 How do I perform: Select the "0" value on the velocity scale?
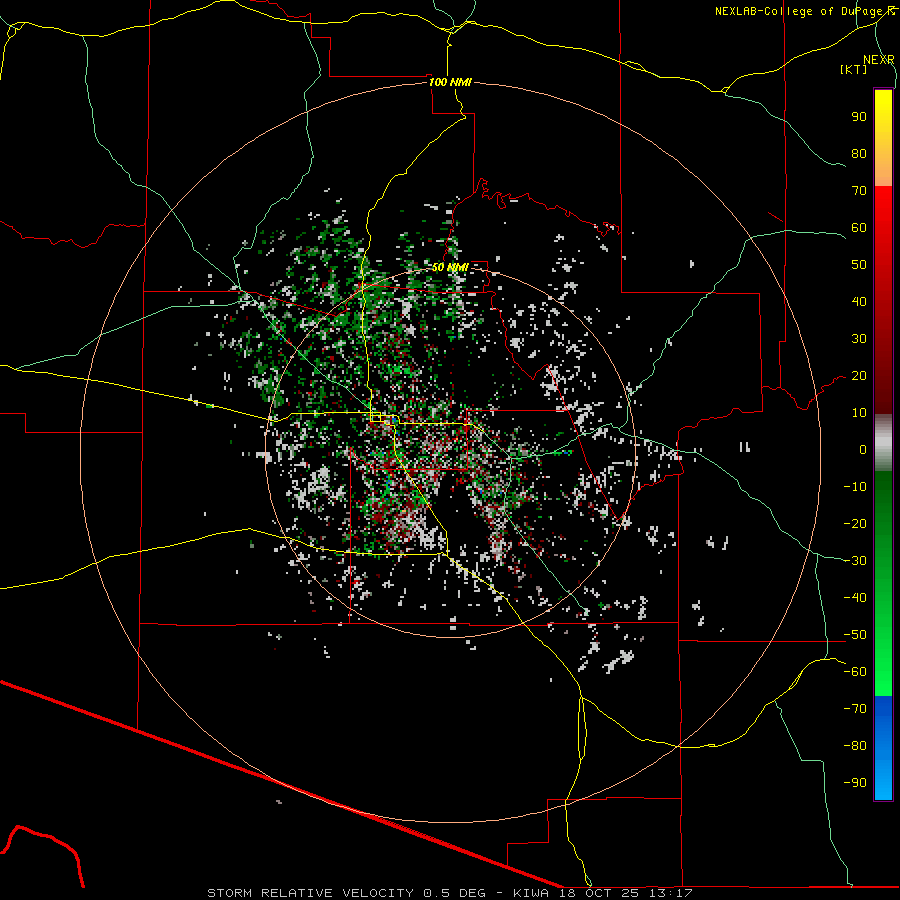863,450
